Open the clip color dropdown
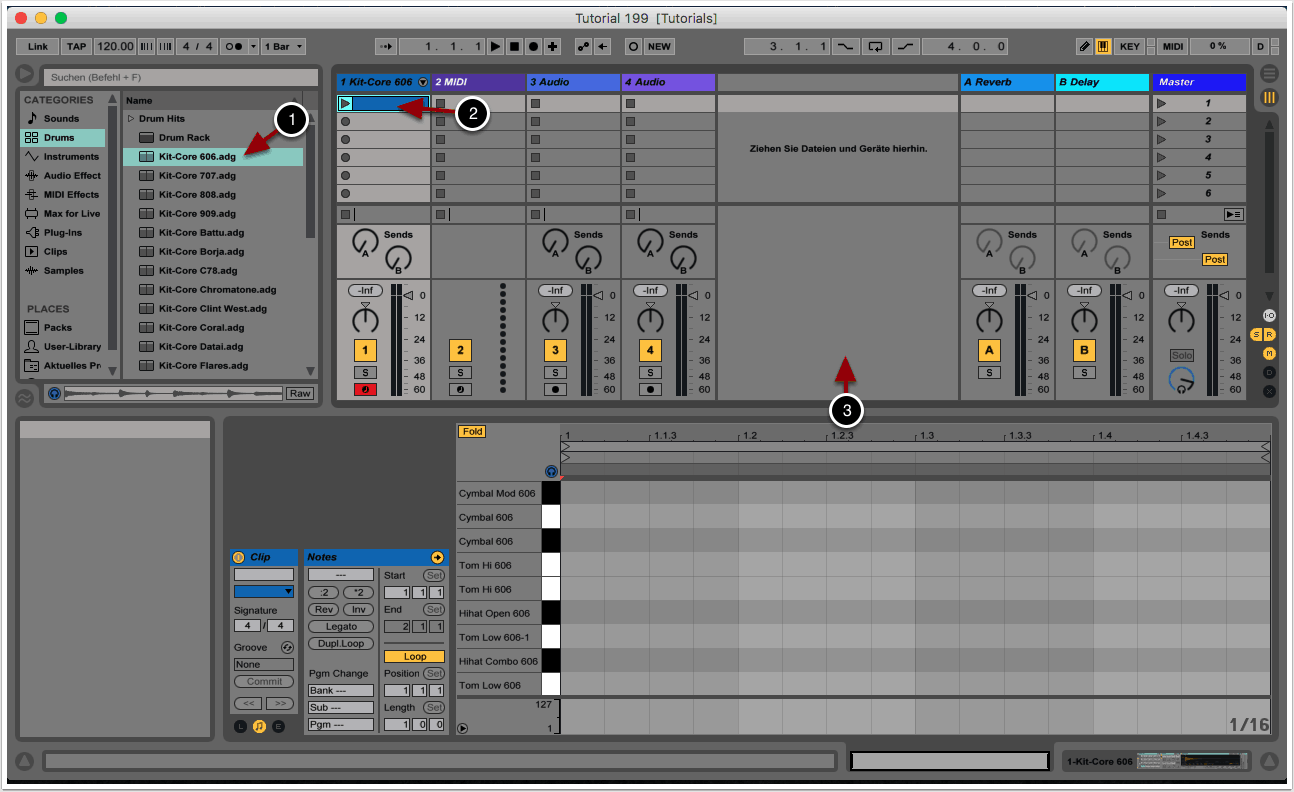 point(264,591)
